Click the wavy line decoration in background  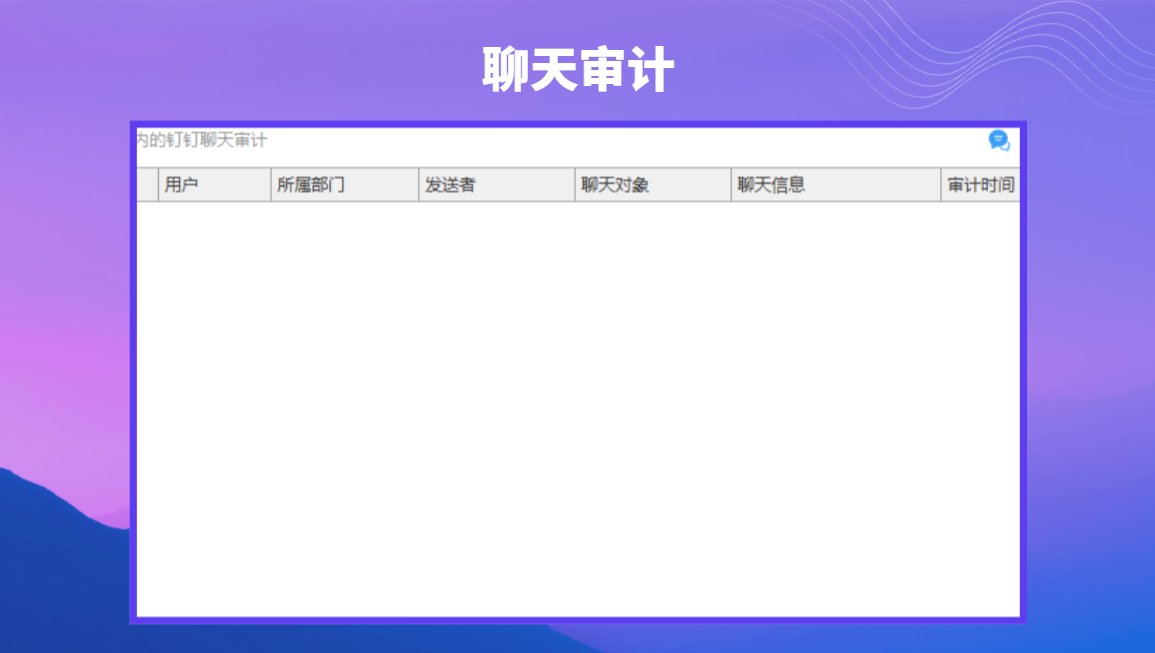coord(958,52)
